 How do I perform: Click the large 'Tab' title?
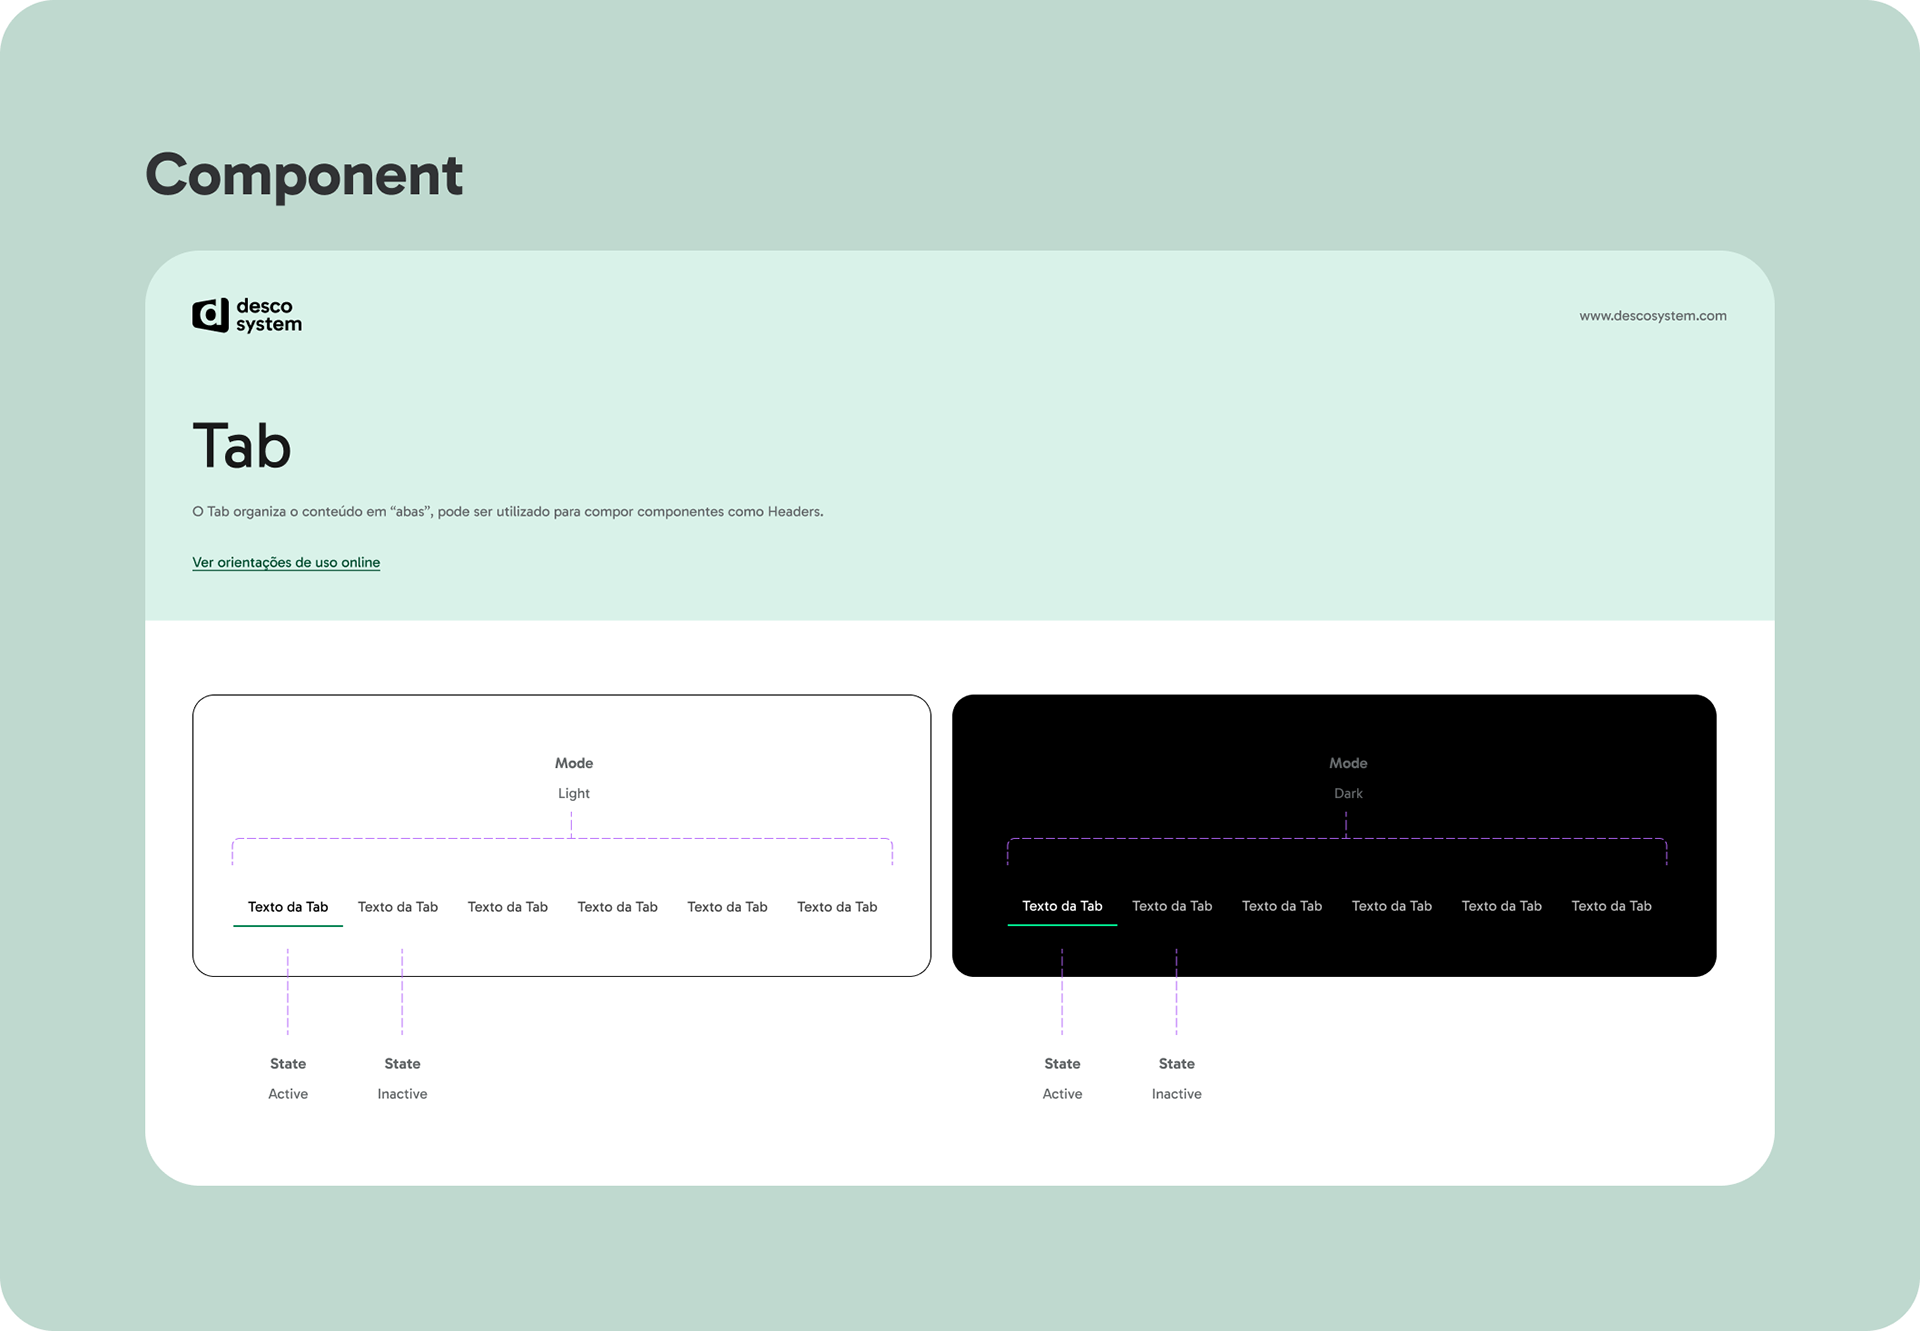[242, 446]
